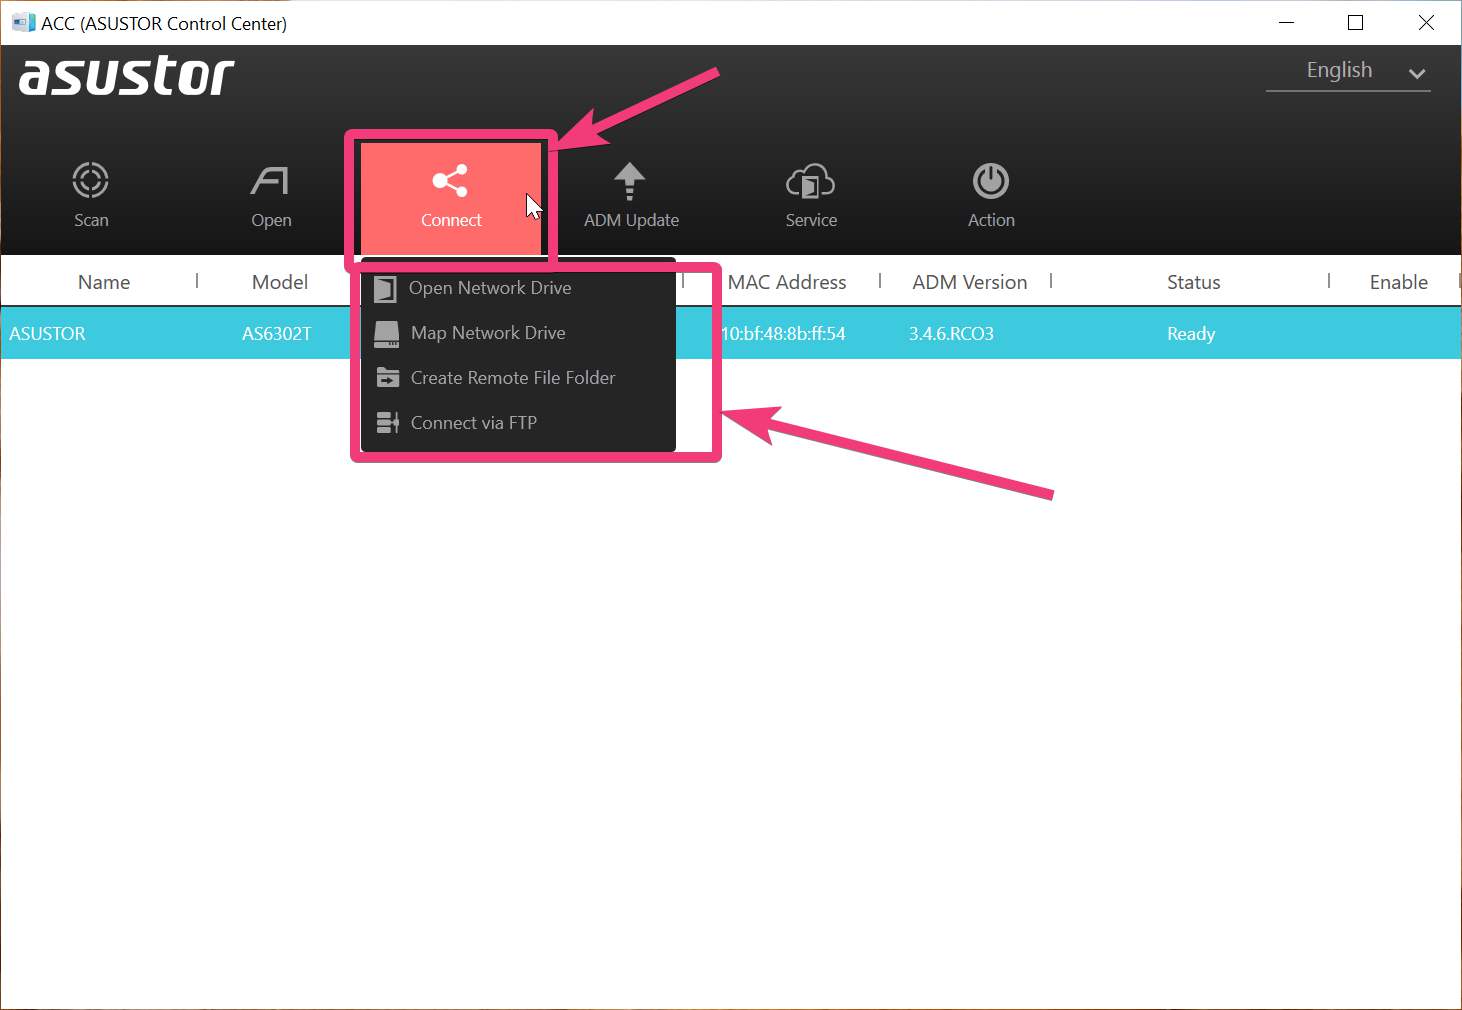This screenshot has height=1010, width=1462.
Task: Click the MAC address ending ff:54
Action: [783, 334]
